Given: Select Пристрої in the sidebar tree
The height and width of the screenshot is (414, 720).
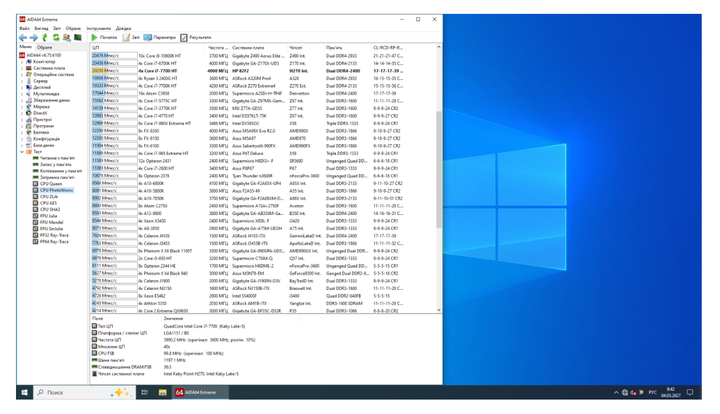Looking at the screenshot, I should click(x=42, y=119).
